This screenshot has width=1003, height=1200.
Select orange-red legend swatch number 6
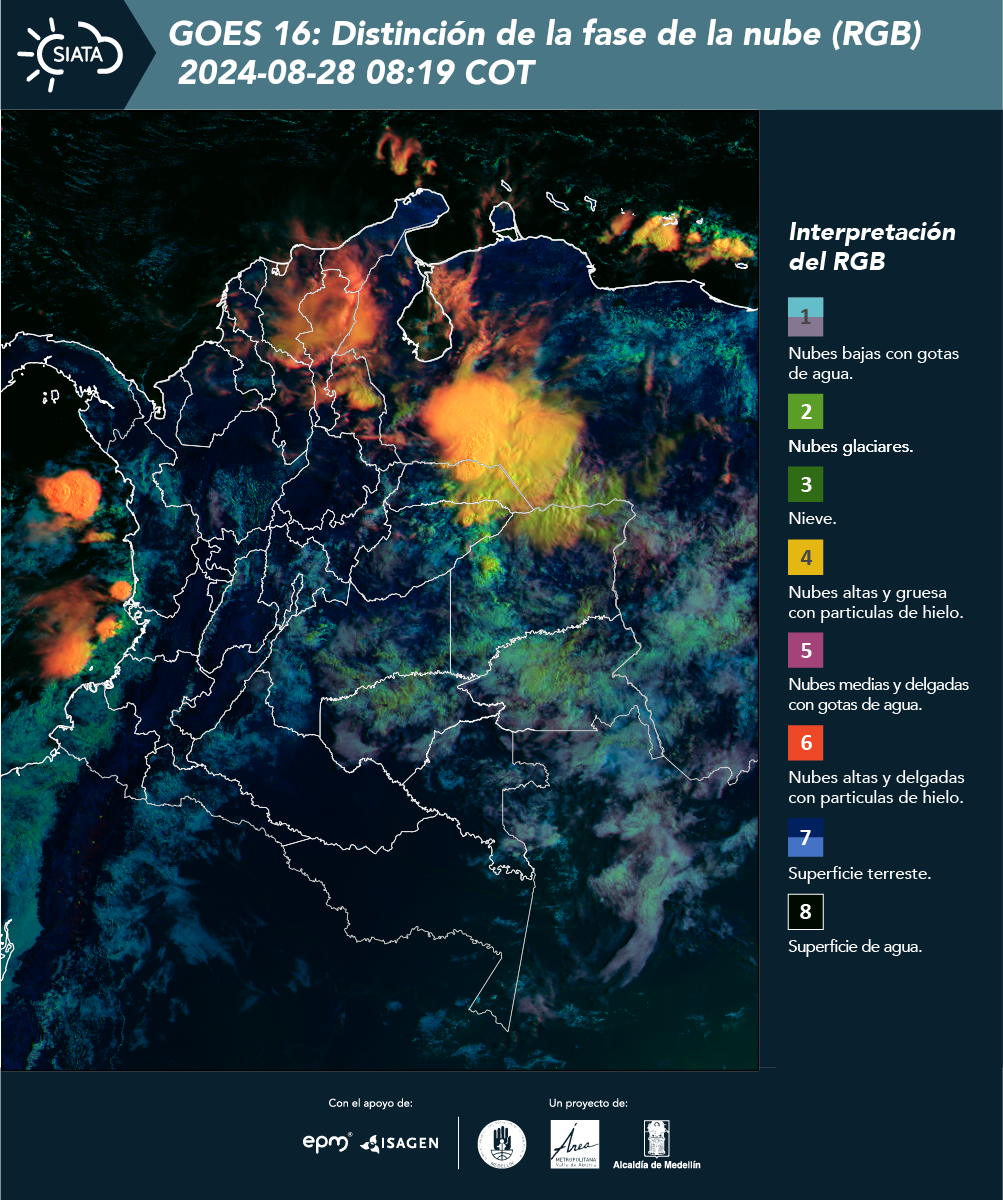click(x=805, y=743)
